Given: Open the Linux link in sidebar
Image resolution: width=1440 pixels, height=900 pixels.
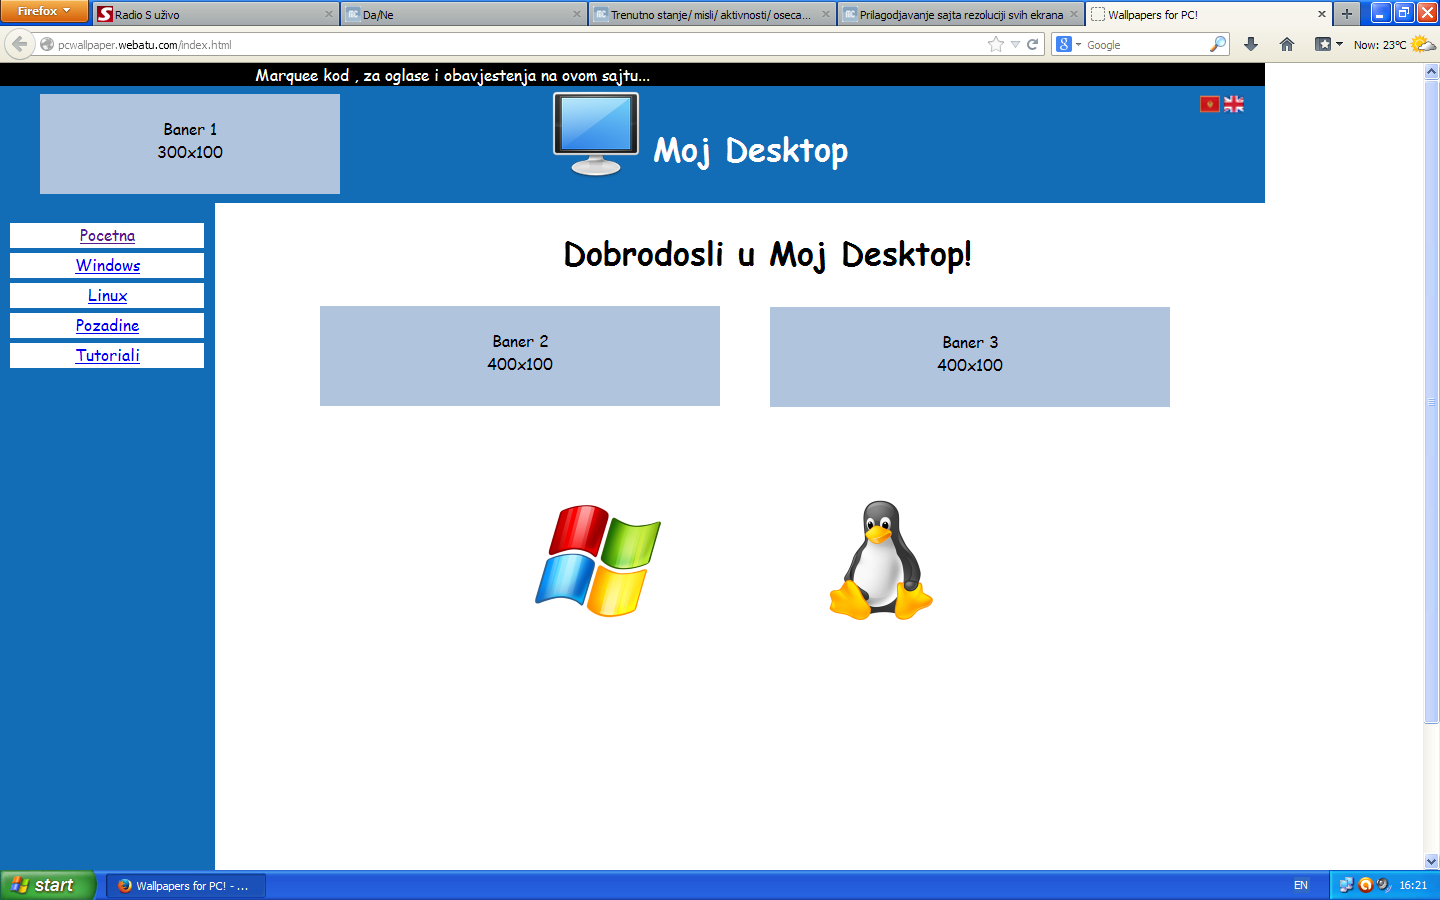Looking at the screenshot, I should coord(107,296).
